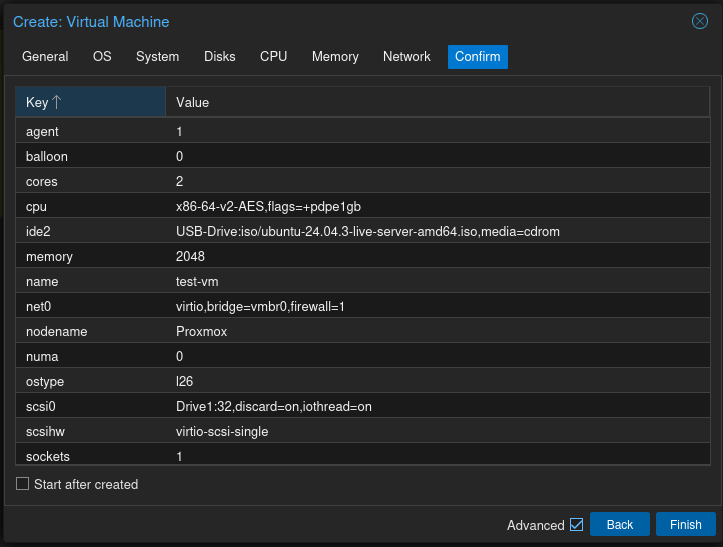Click the cpu key cell

[x=90, y=207]
